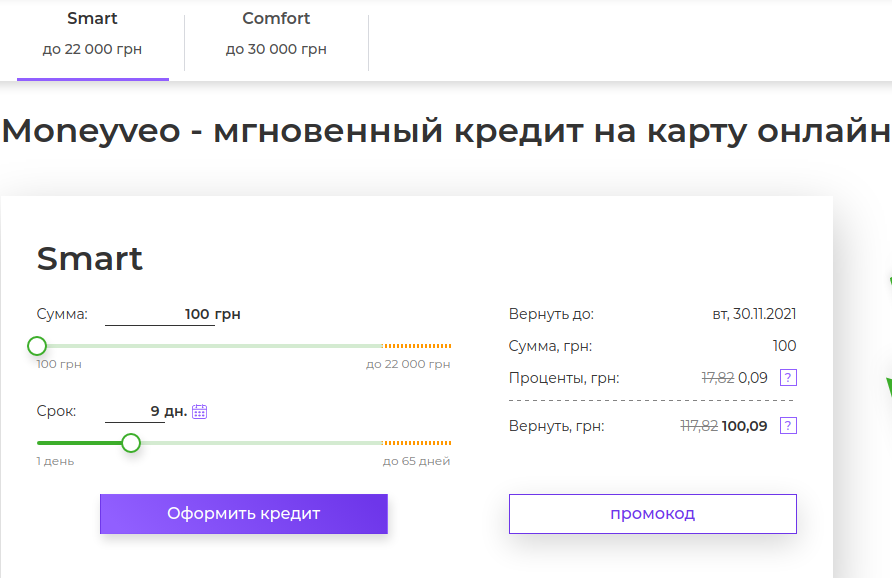Click the Moneyveo page heading

(x=446, y=131)
